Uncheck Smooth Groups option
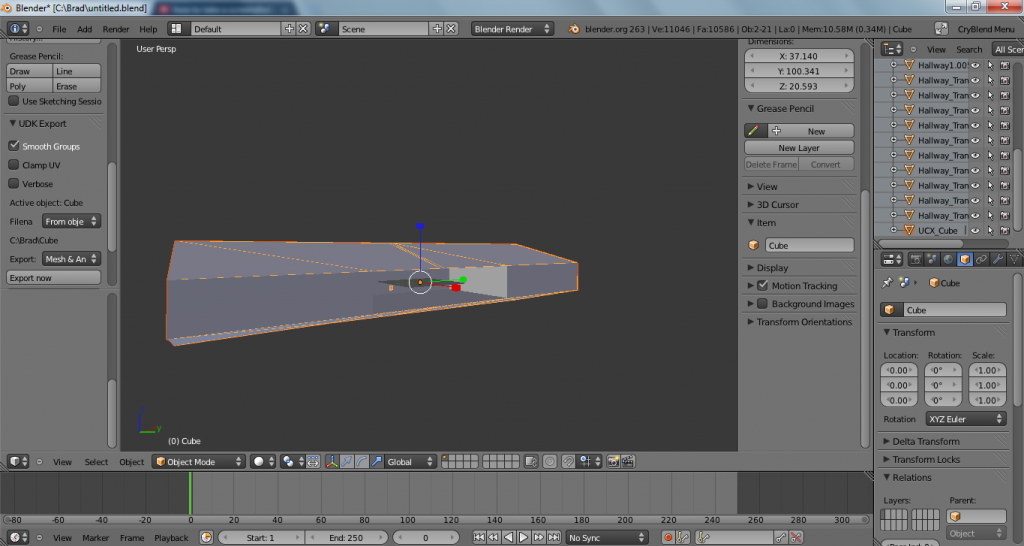 pos(14,146)
